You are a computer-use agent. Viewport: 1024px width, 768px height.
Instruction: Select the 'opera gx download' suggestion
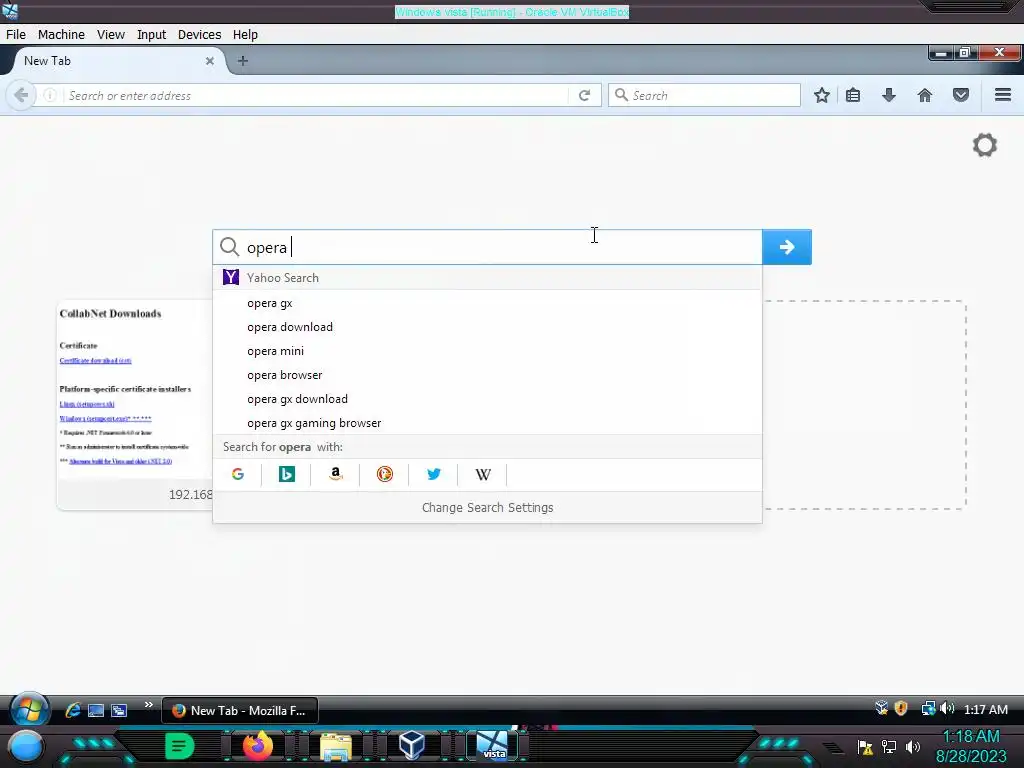(x=487, y=399)
